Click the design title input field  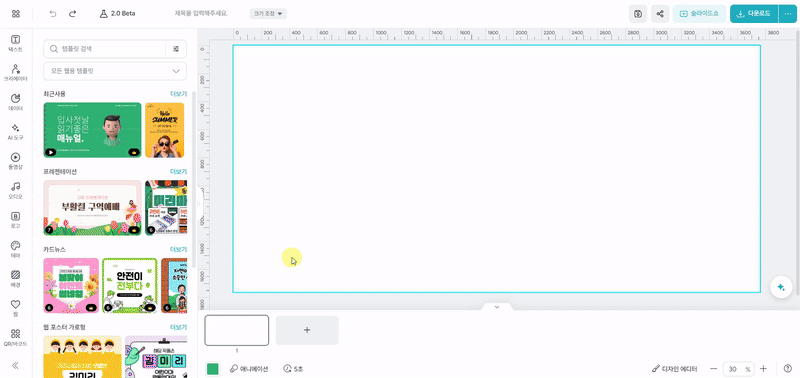(x=201, y=14)
